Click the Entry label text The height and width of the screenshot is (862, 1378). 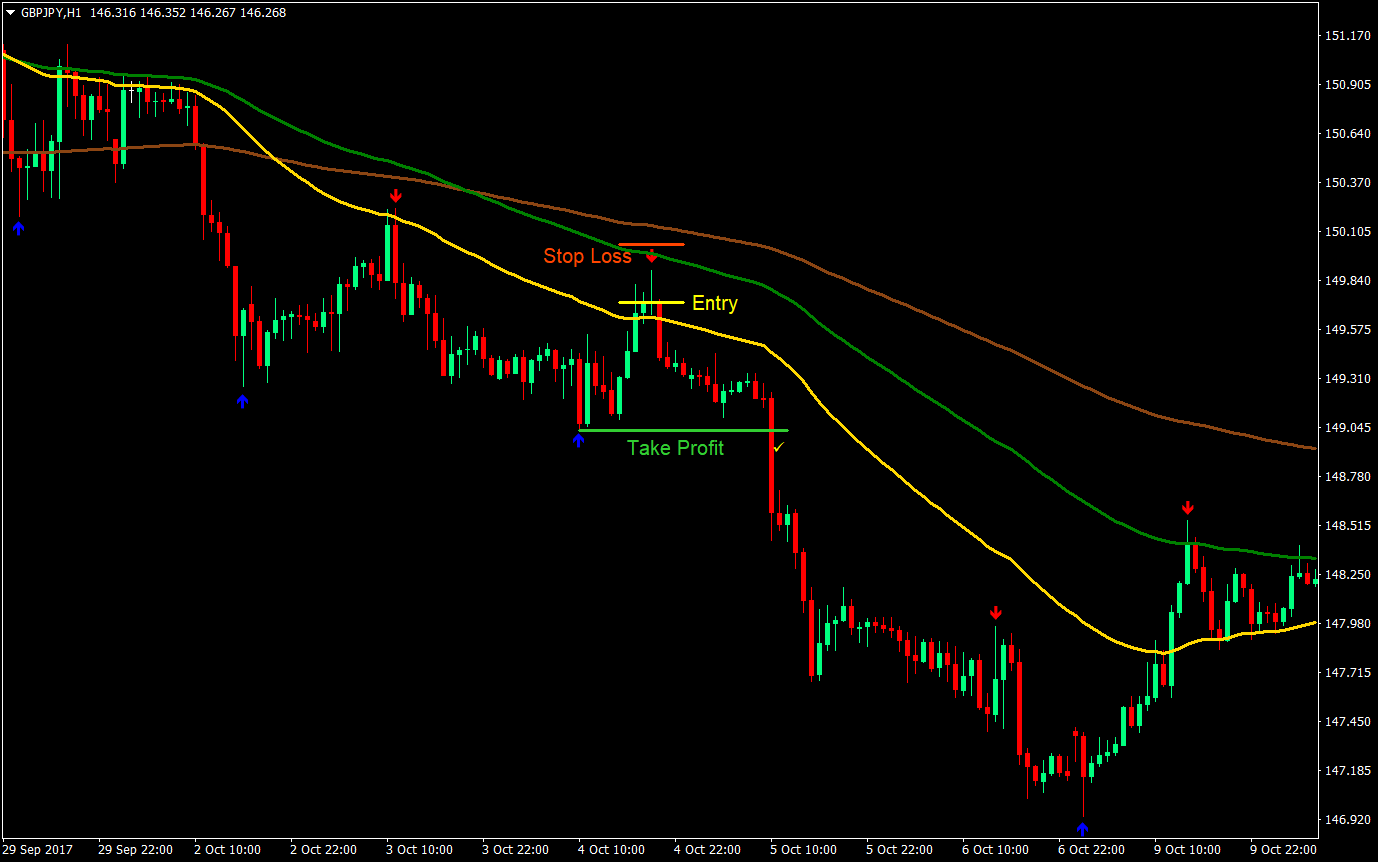coord(714,303)
